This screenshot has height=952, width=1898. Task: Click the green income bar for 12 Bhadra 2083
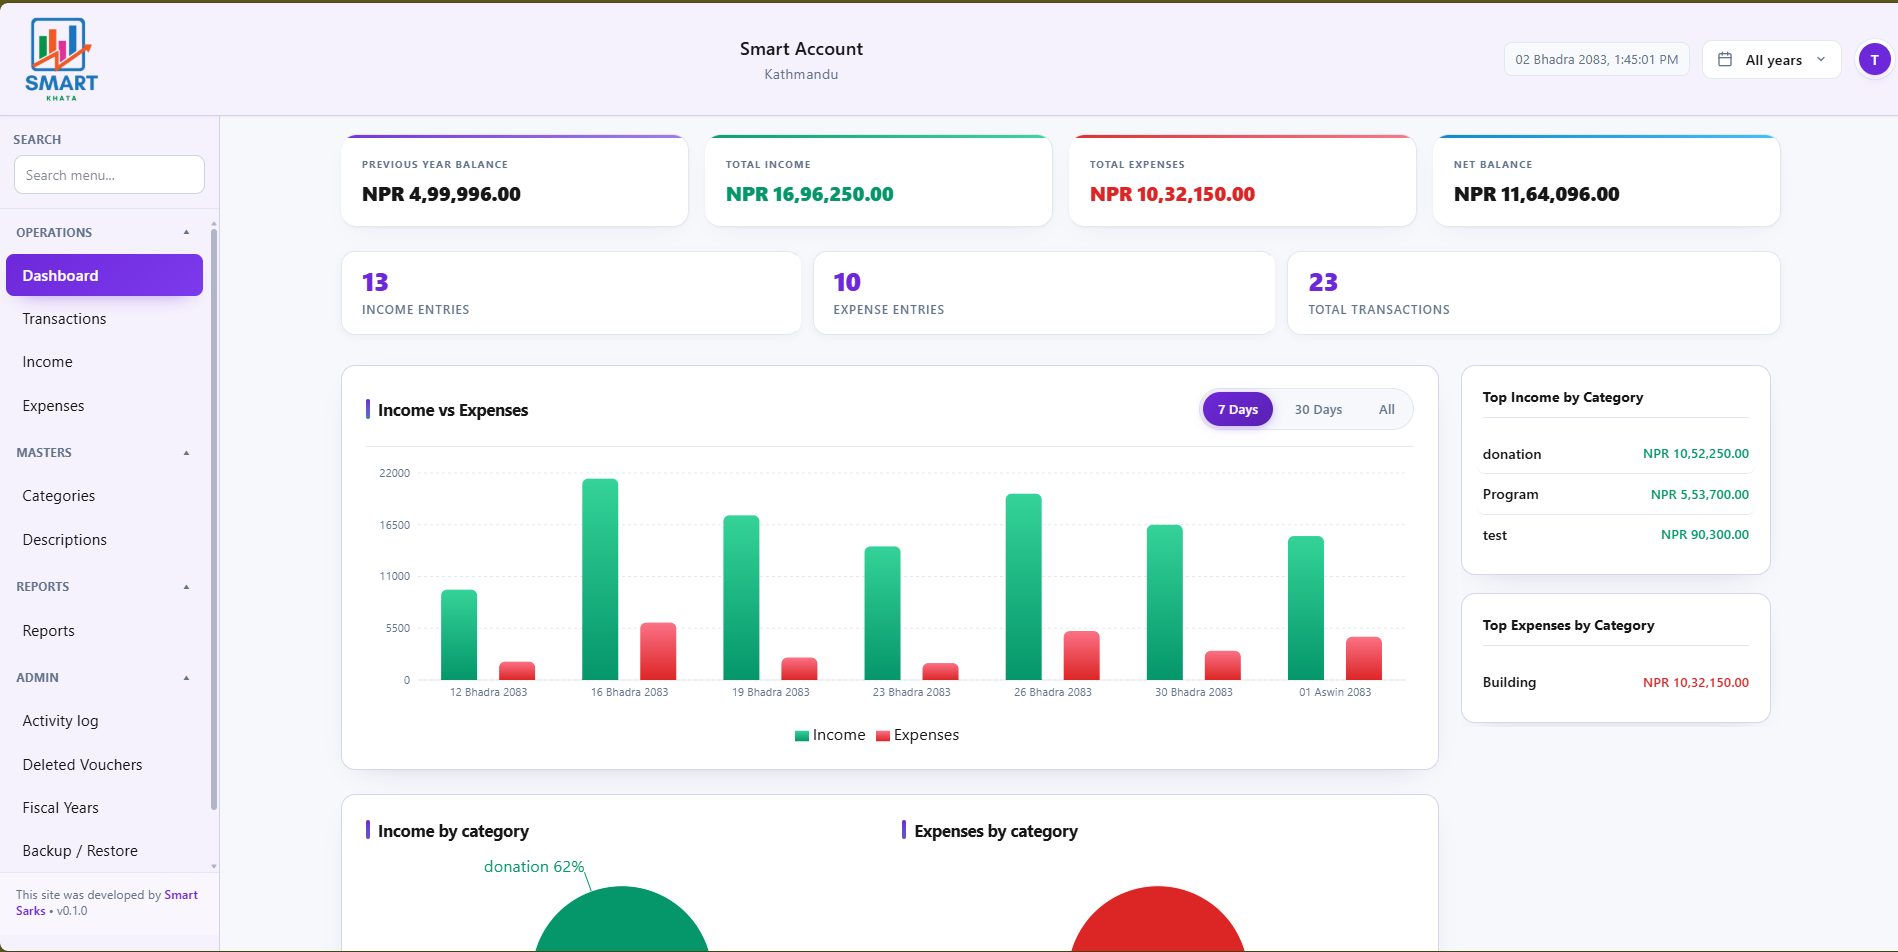(459, 635)
